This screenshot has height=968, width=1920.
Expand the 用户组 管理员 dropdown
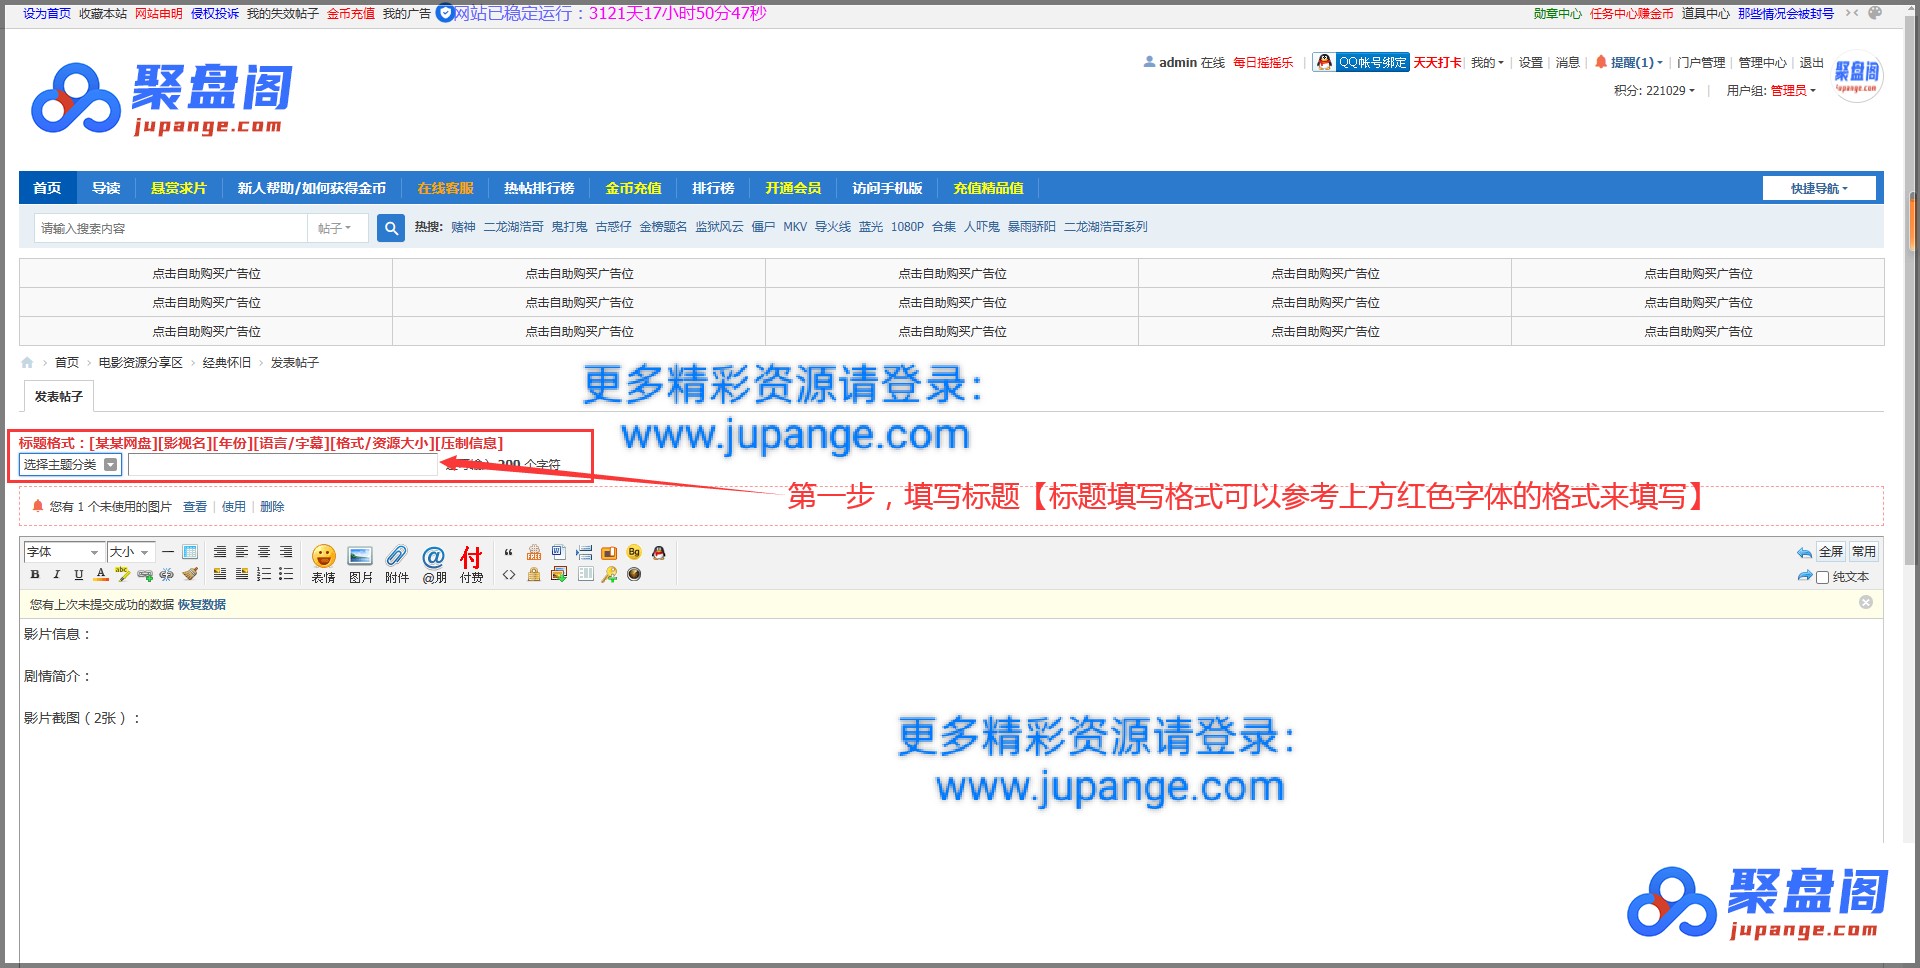1771,90
